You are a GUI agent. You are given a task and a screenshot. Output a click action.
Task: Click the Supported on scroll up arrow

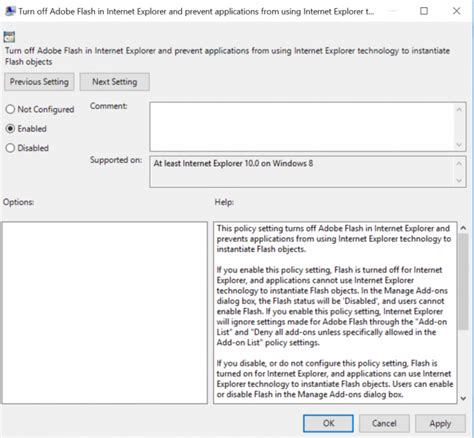[x=459, y=163]
